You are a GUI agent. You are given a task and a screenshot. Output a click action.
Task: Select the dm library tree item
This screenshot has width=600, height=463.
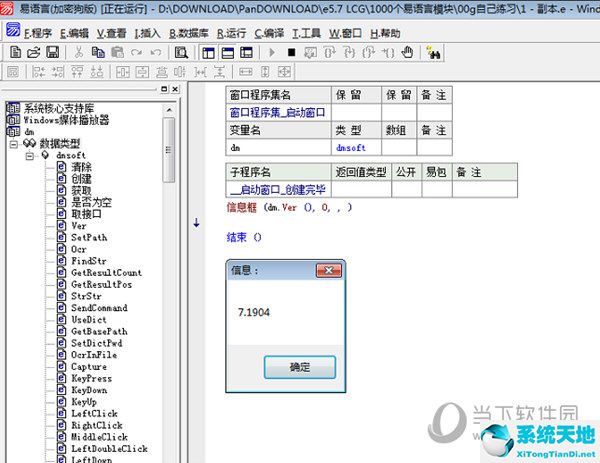click(29, 132)
